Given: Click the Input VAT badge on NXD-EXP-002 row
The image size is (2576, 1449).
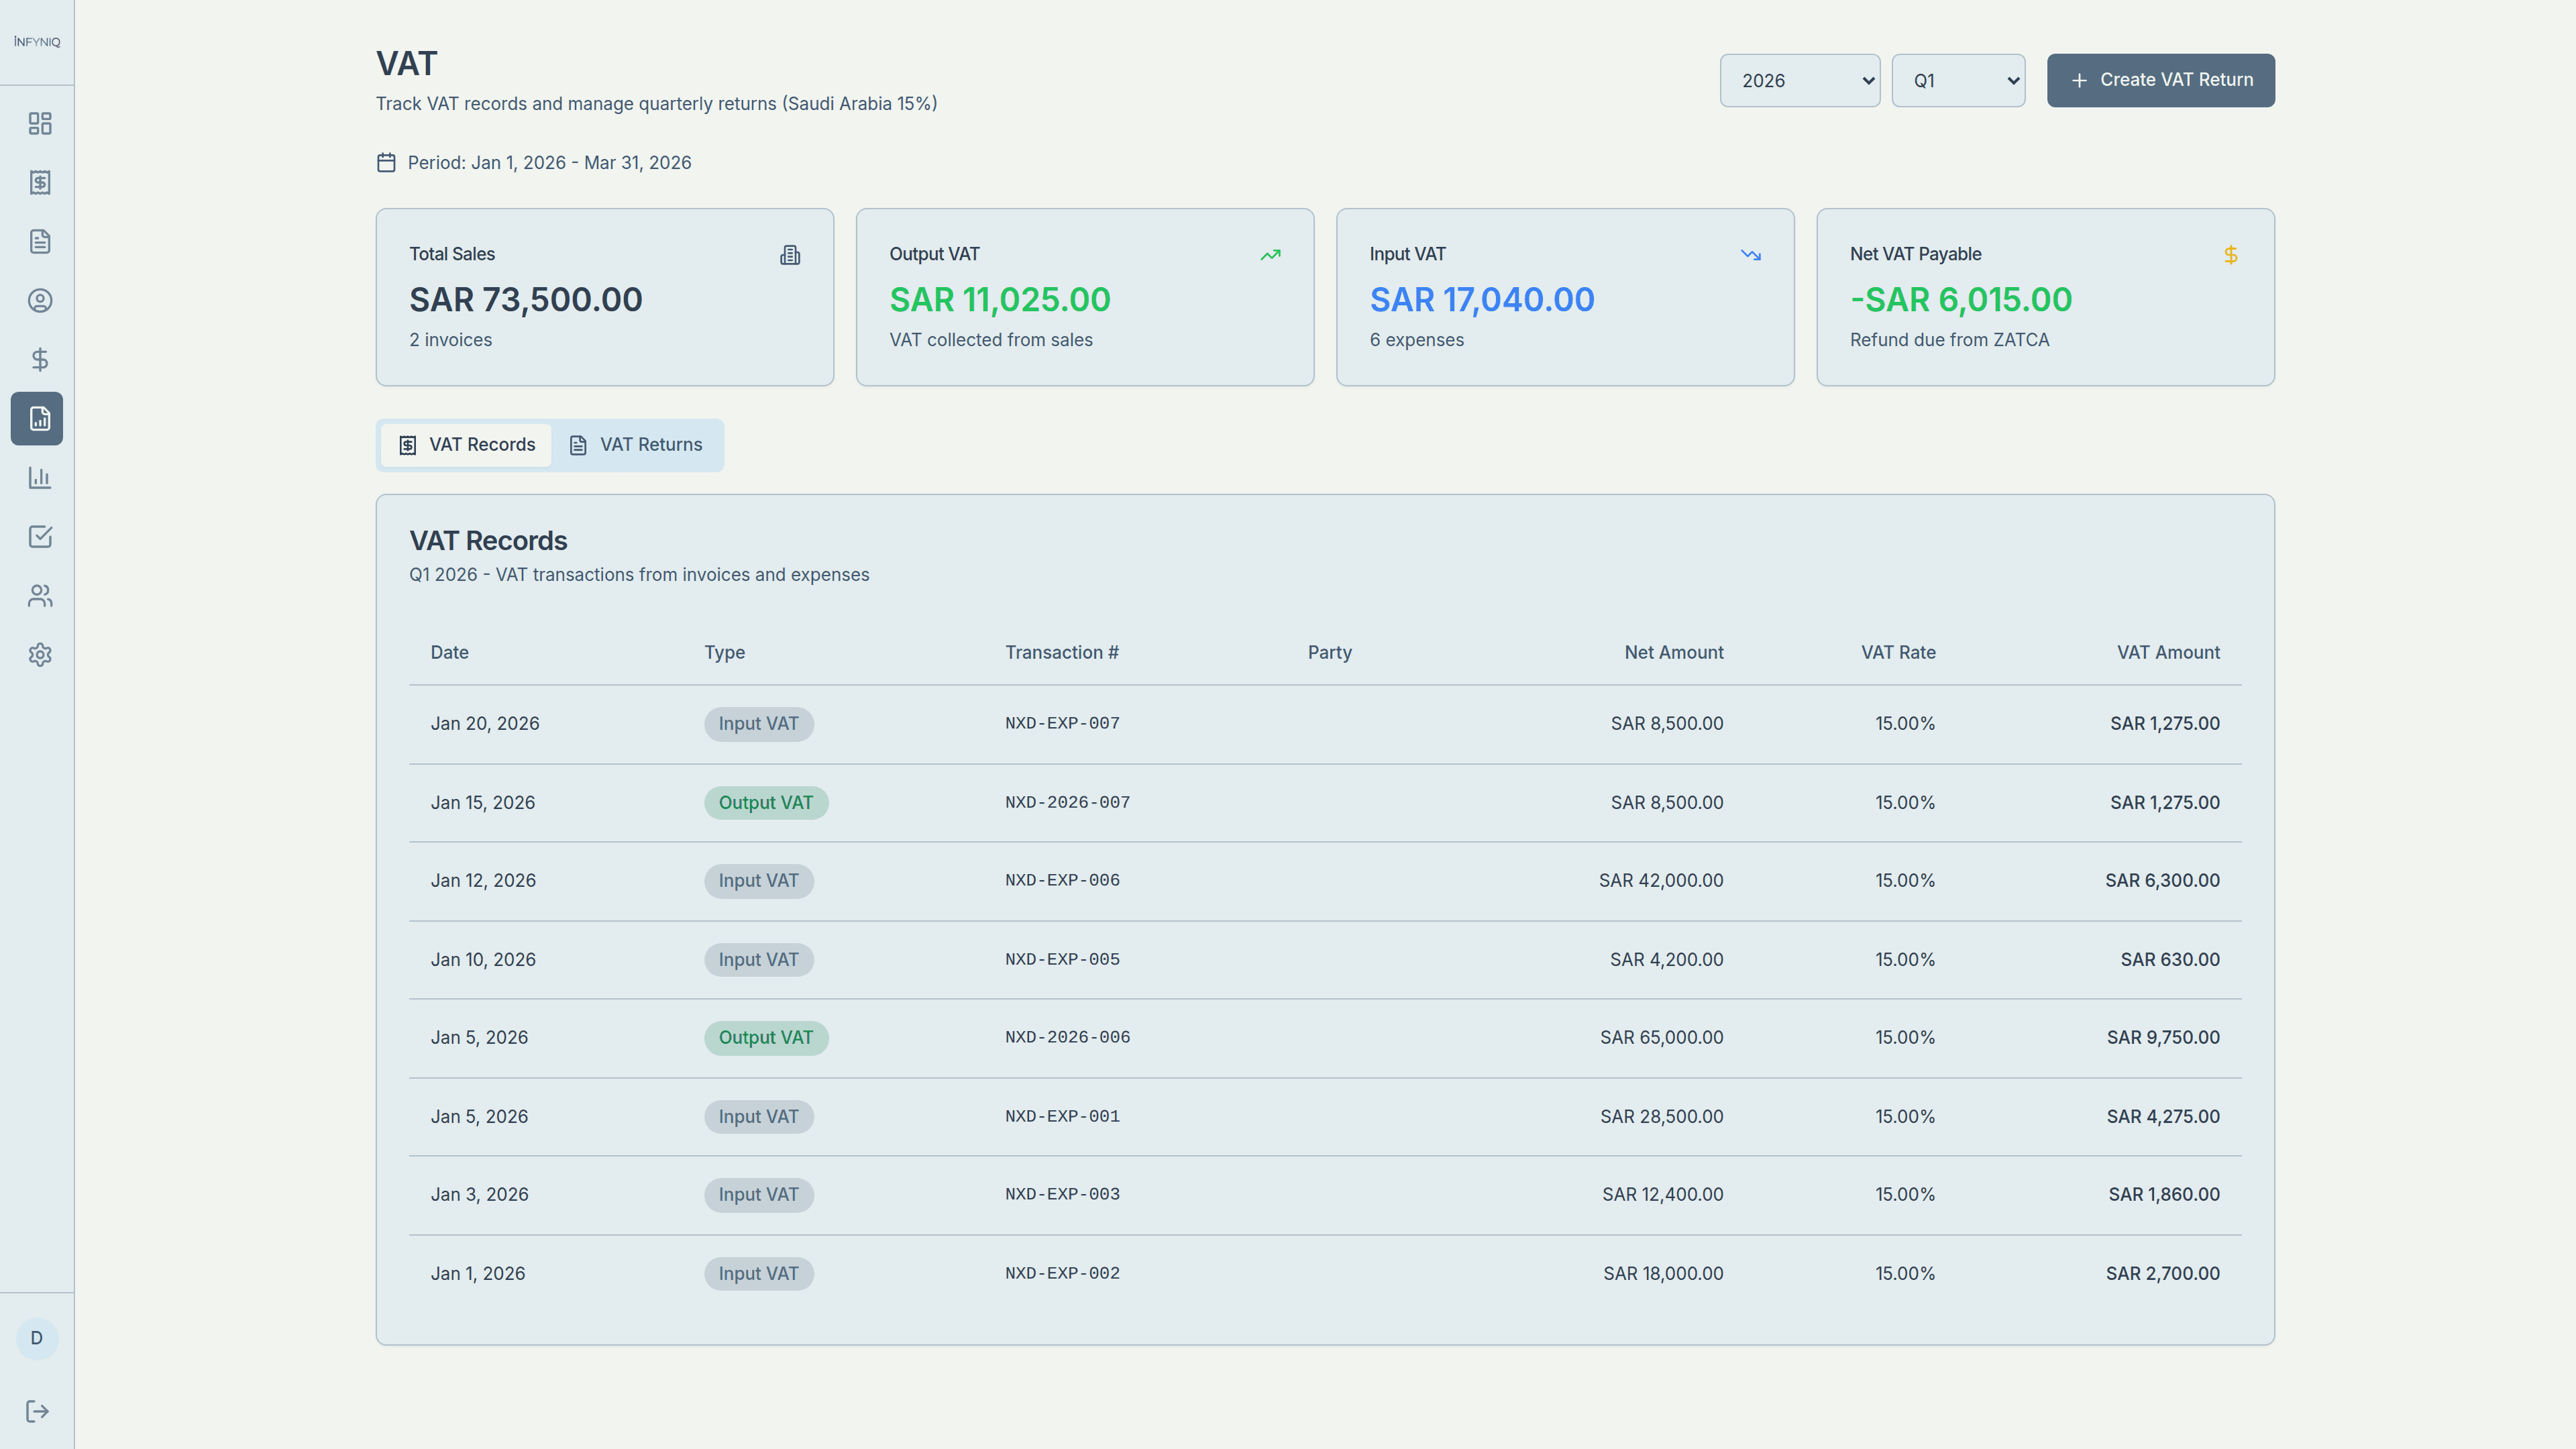Looking at the screenshot, I should pyautogui.click(x=758, y=1273).
